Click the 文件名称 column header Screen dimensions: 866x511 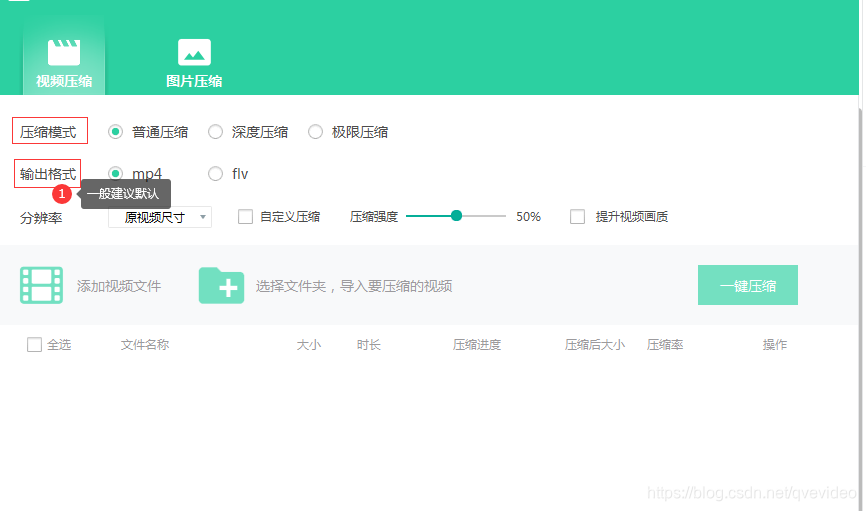pos(145,345)
